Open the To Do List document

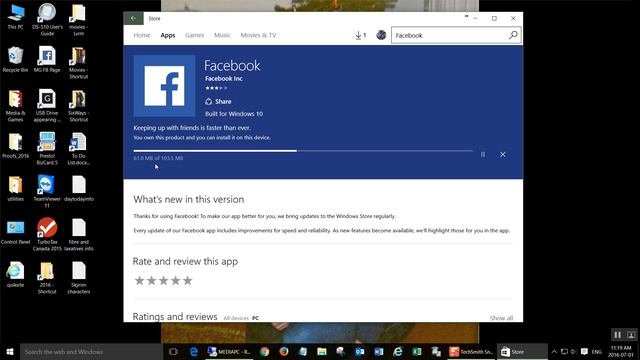(x=79, y=149)
